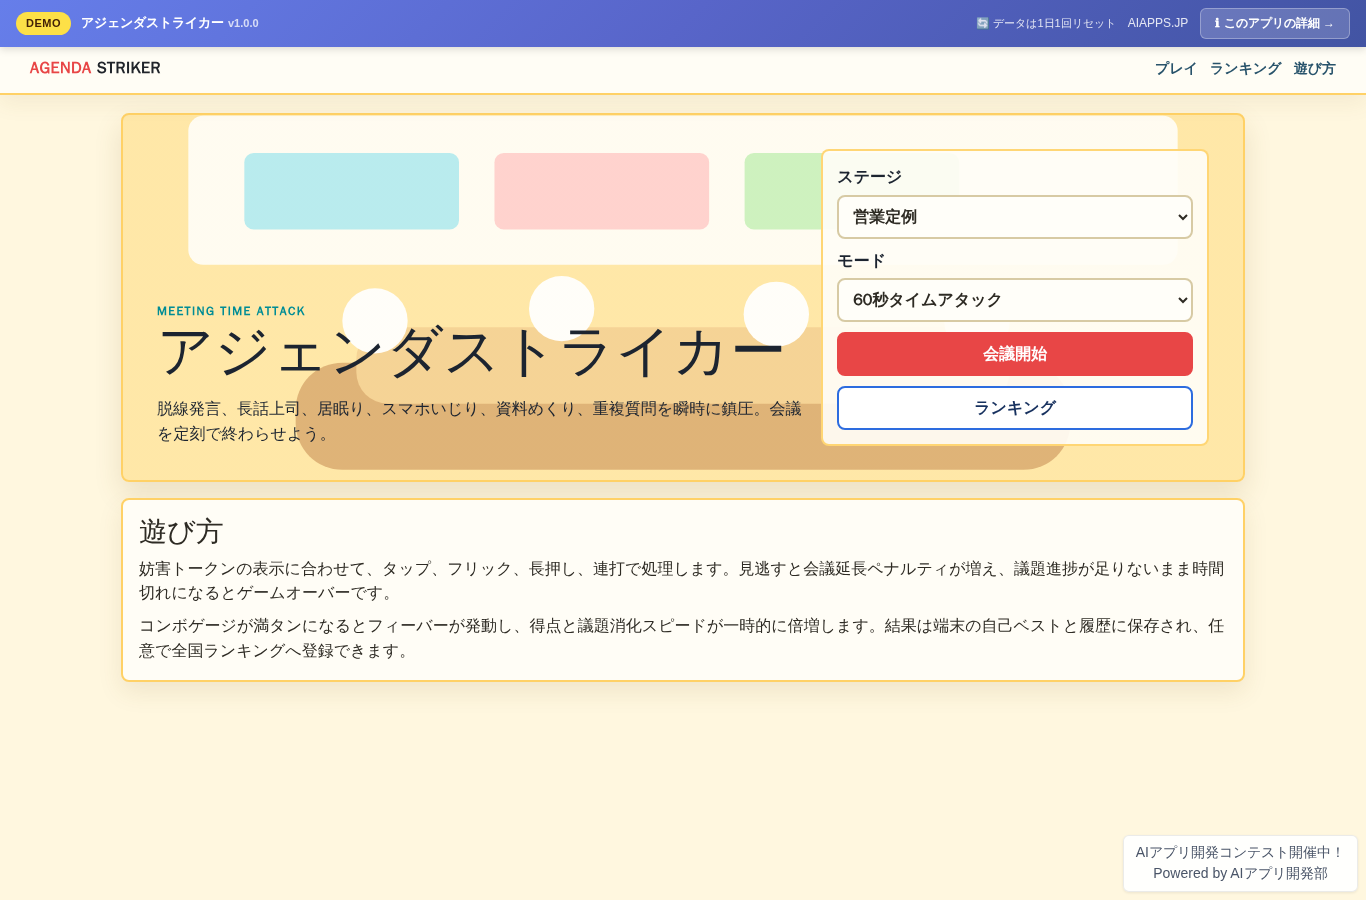This screenshot has height=900, width=1366.
Task: Click the データは1日1回リセット notice text
Action: 1053,23
